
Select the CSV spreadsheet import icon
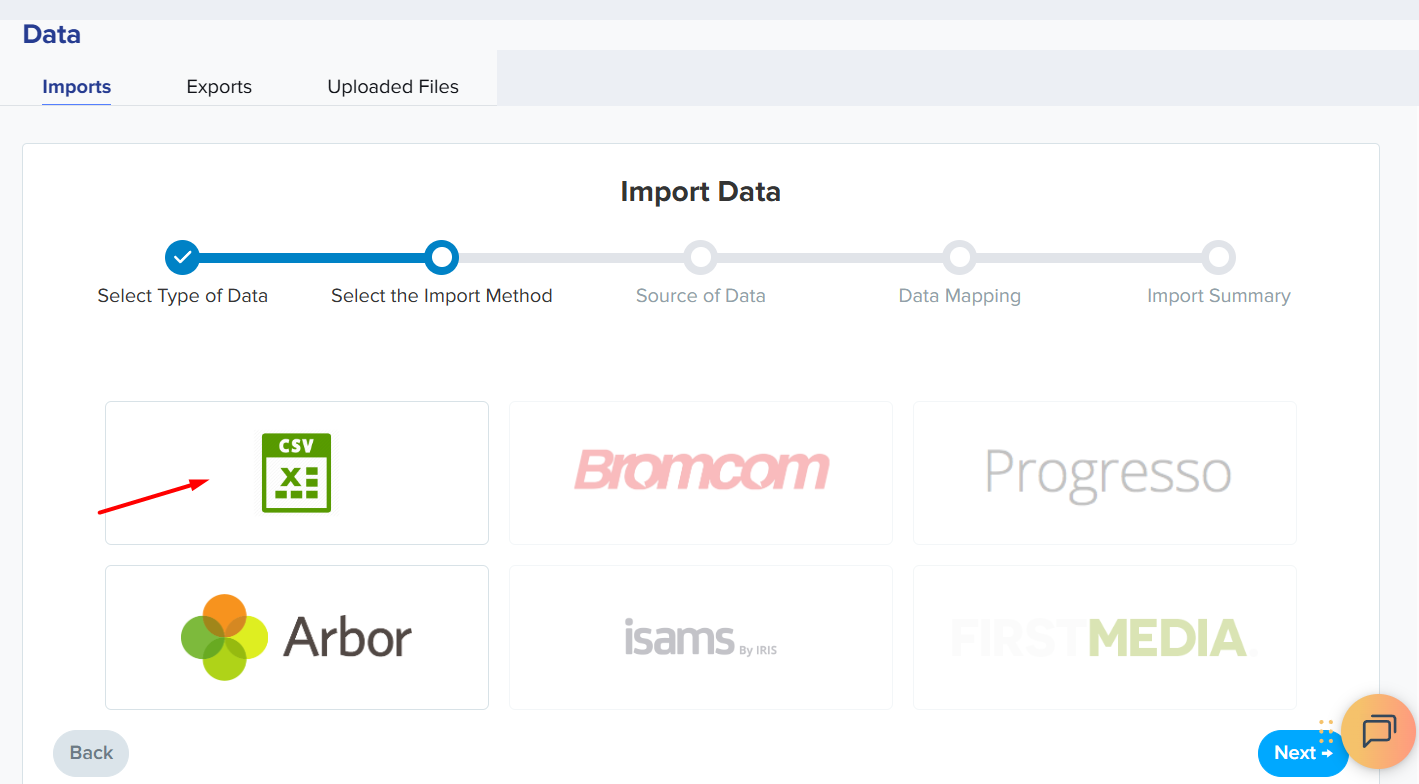tap(296, 473)
